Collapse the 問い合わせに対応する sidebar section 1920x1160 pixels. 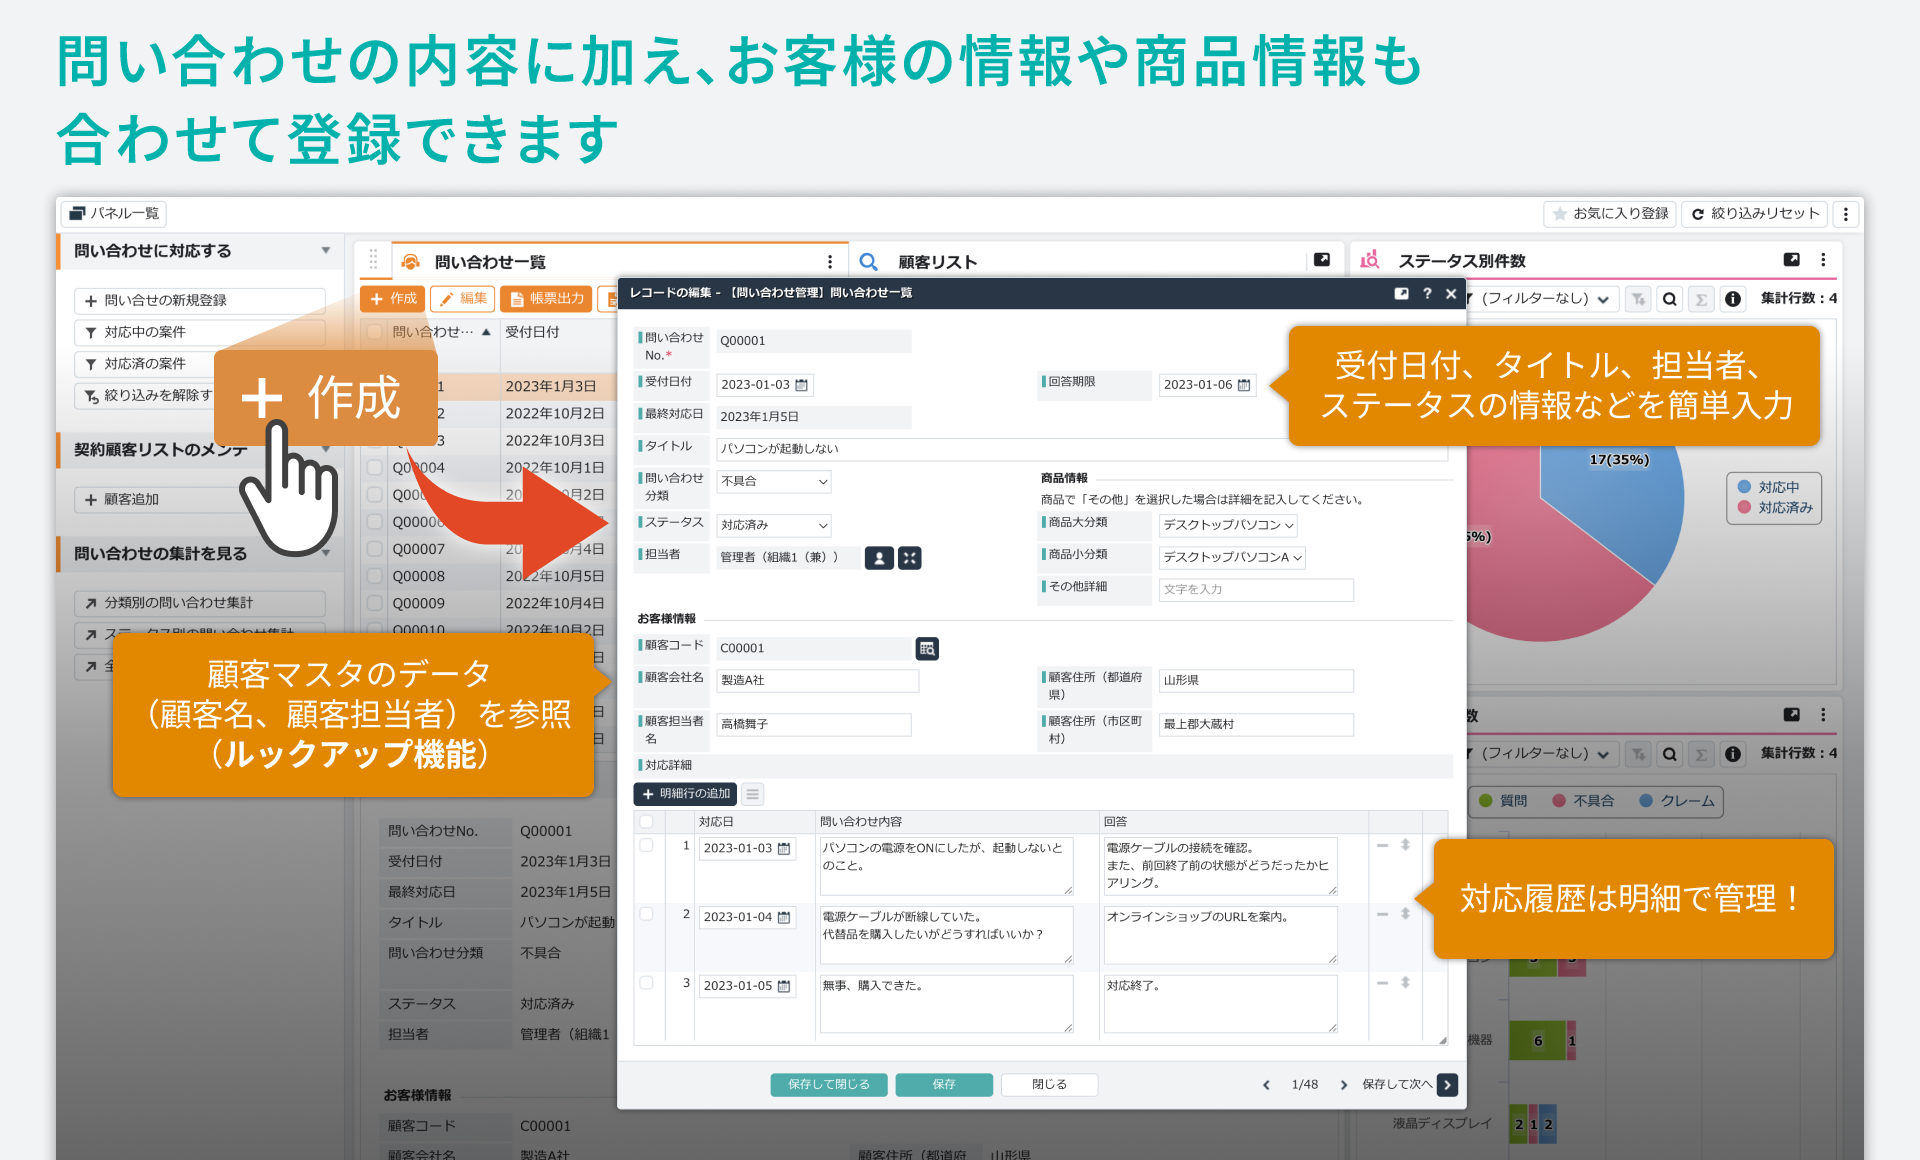(x=325, y=251)
